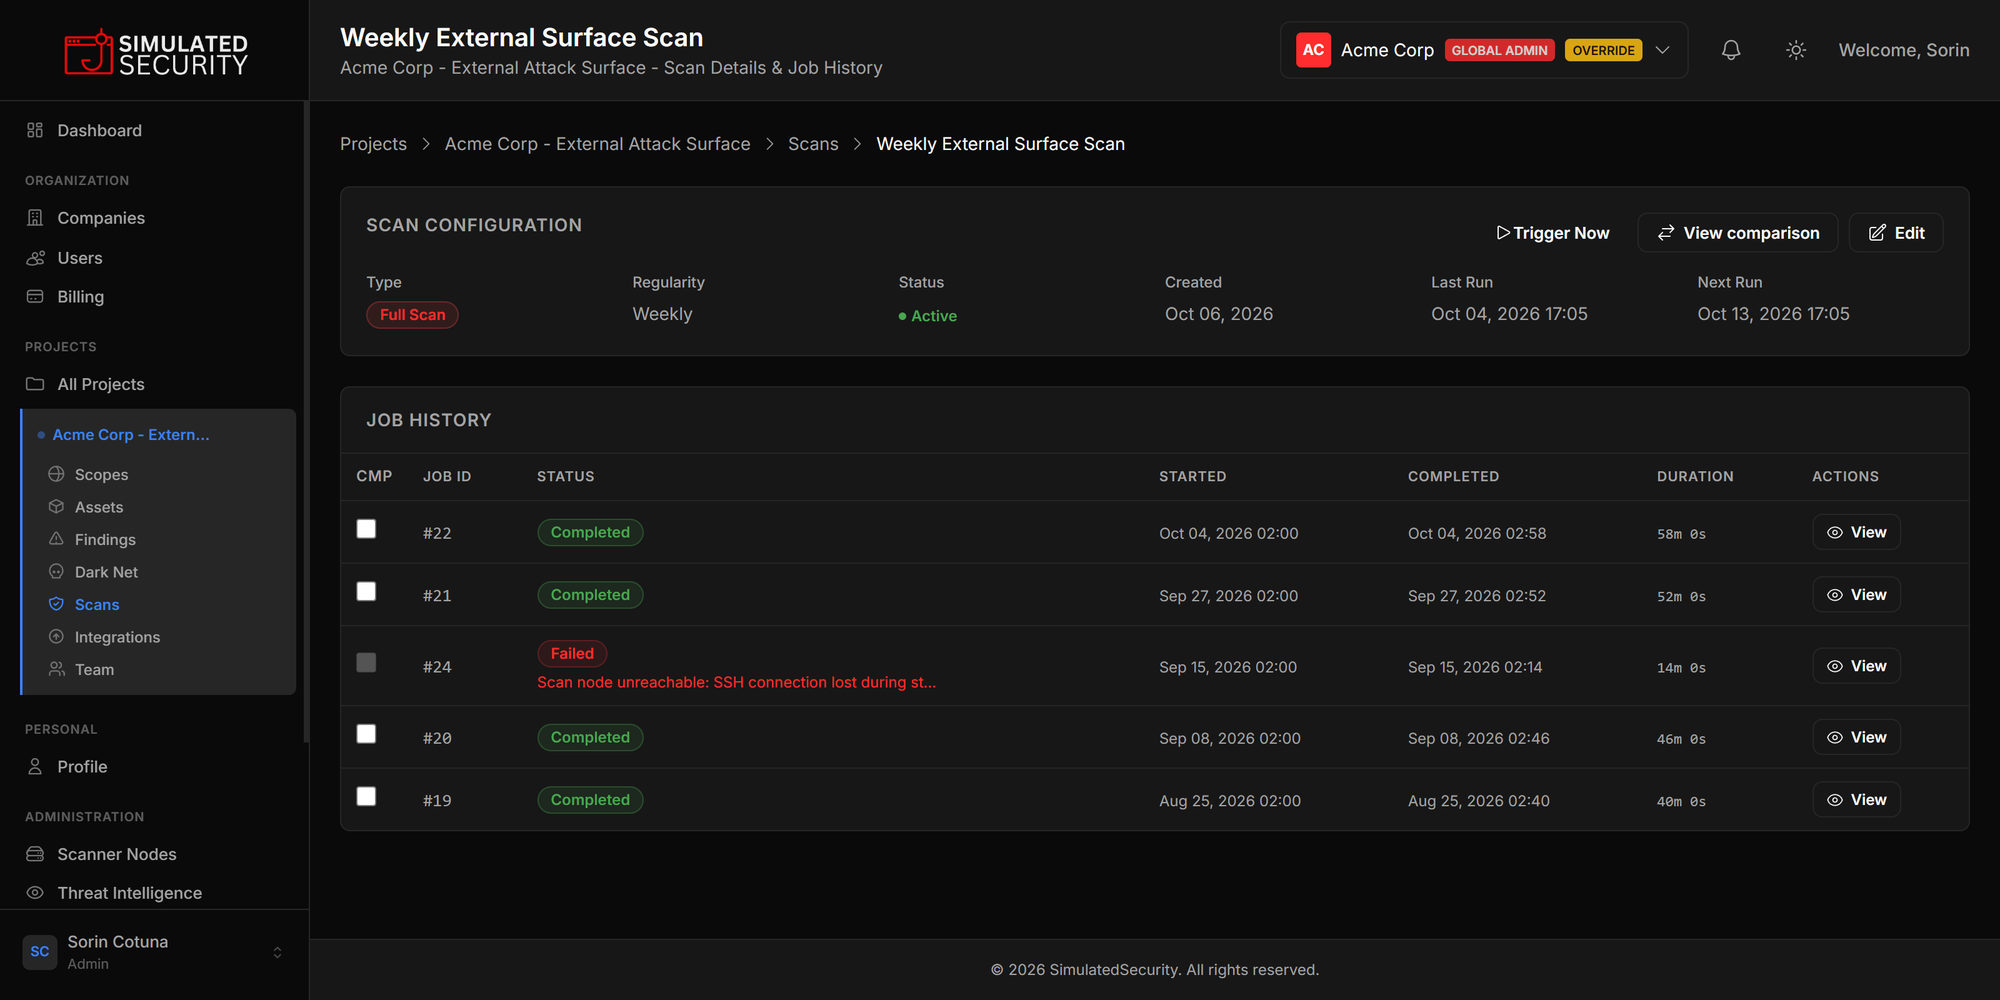Check compare box for job #19

click(366, 796)
